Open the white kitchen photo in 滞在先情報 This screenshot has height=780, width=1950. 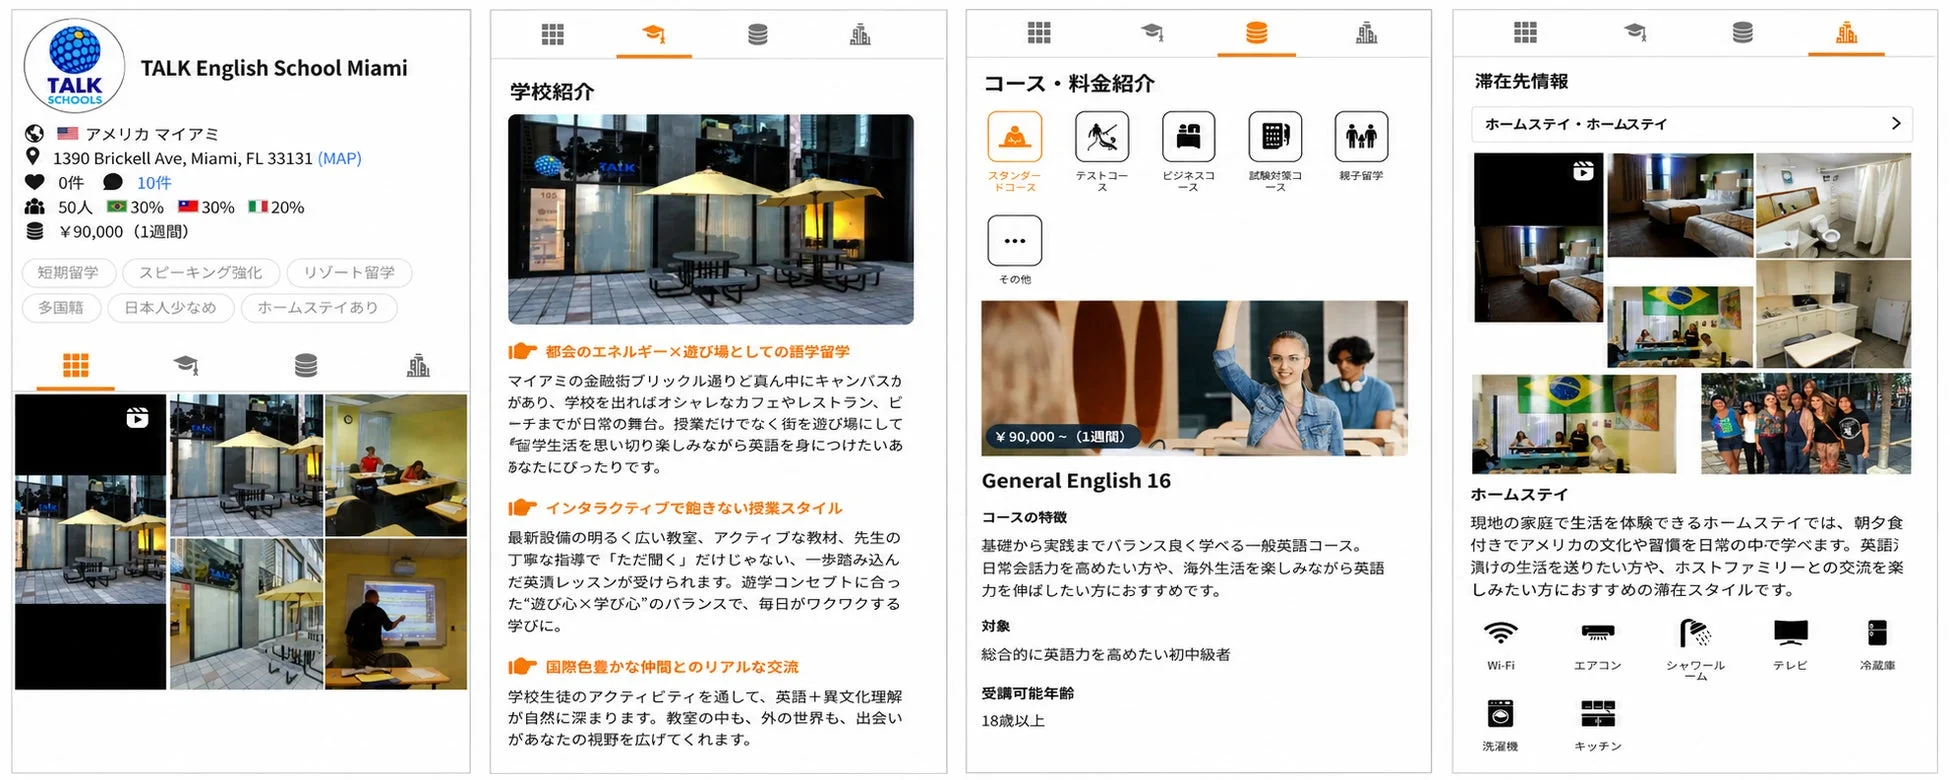[1833, 314]
